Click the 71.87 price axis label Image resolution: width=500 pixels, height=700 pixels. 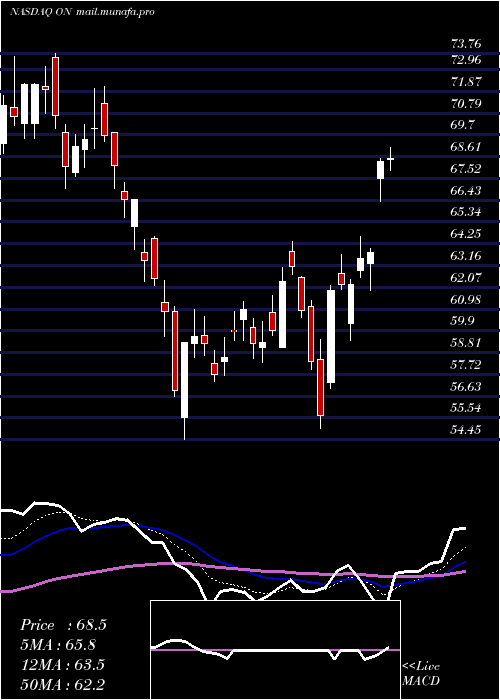466,82
